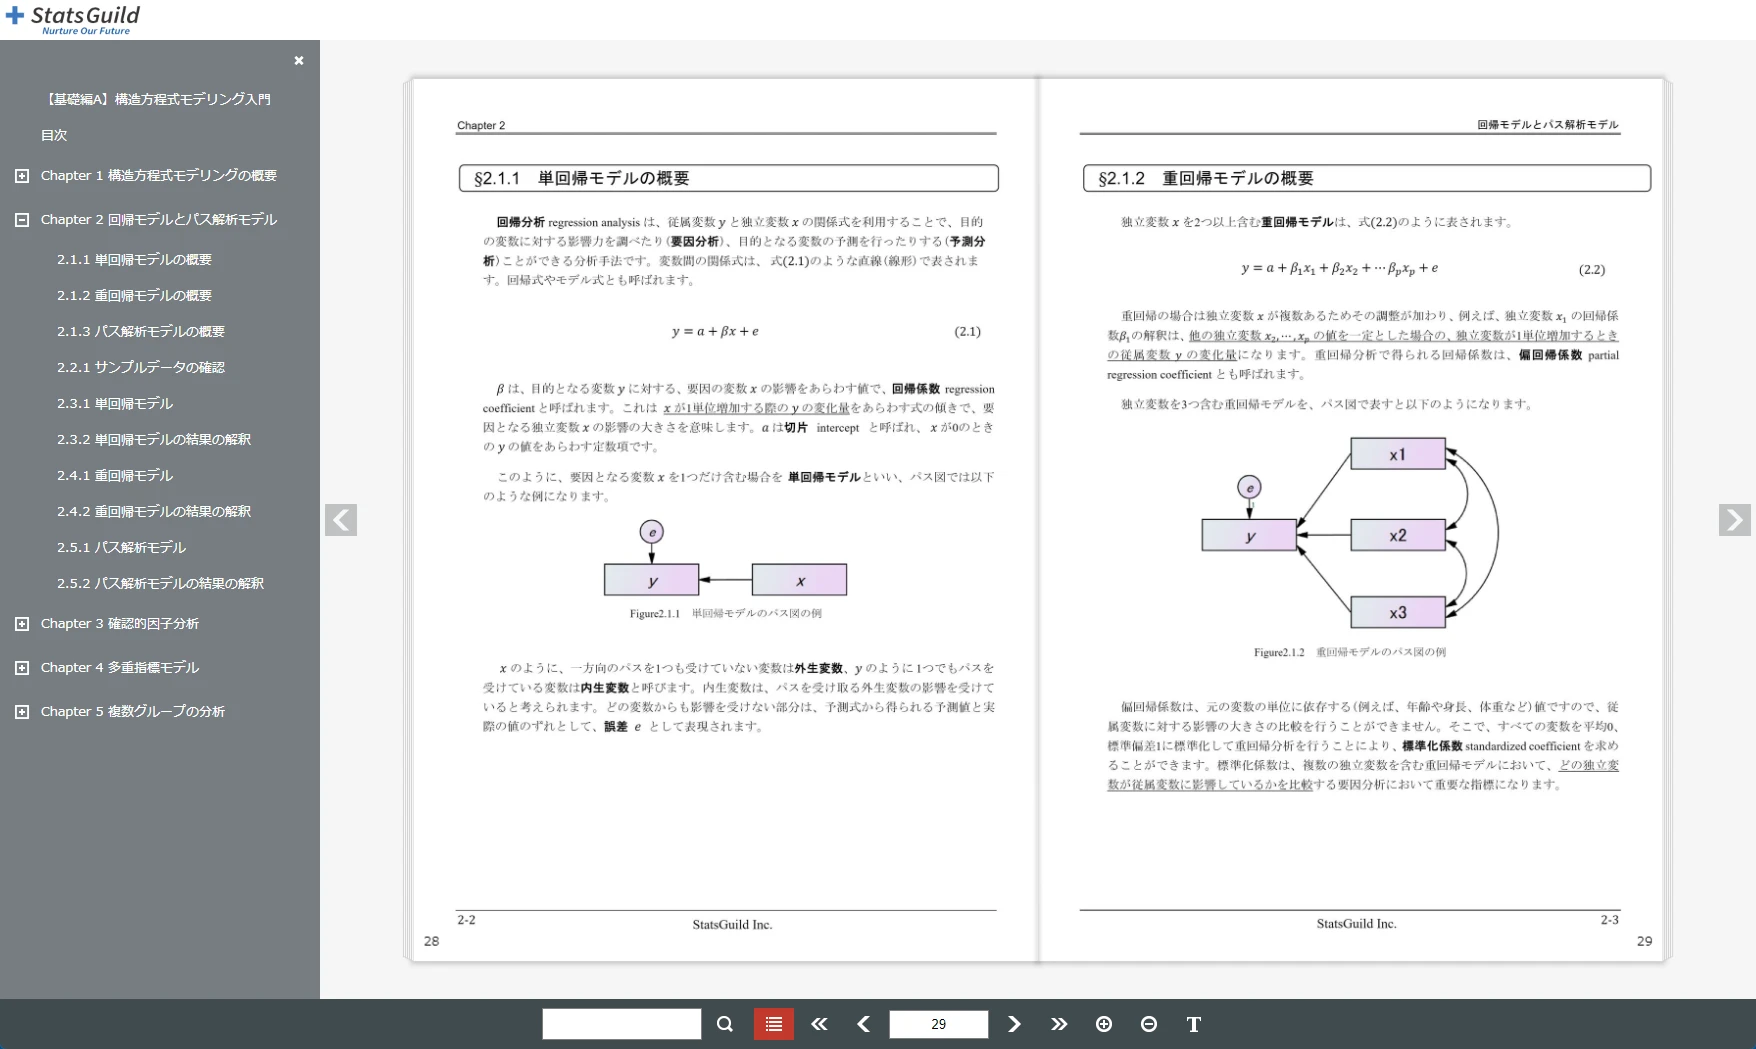The height and width of the screenshot is (1049, 1756).
Task: Open section 2.1.3 パス解析モデルの概要
Action: tap(140, 331)
